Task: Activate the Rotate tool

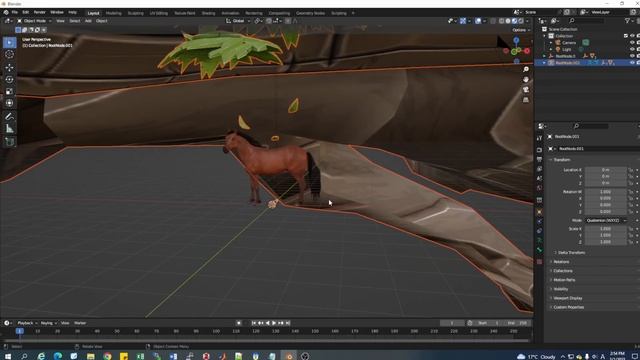Action: click(x=9, y=80)
